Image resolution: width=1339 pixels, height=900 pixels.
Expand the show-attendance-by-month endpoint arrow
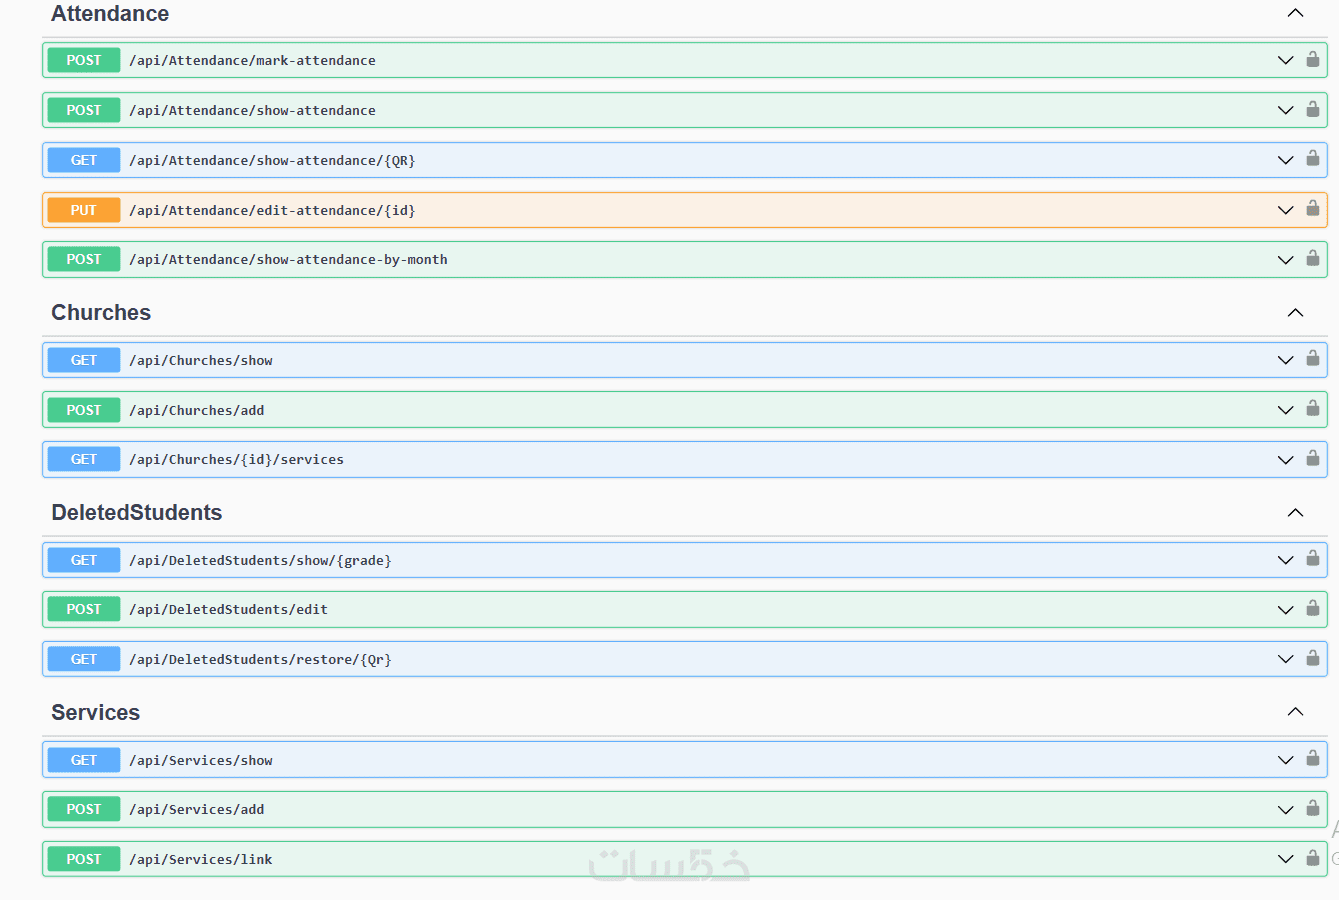(x=1285, y=260)
